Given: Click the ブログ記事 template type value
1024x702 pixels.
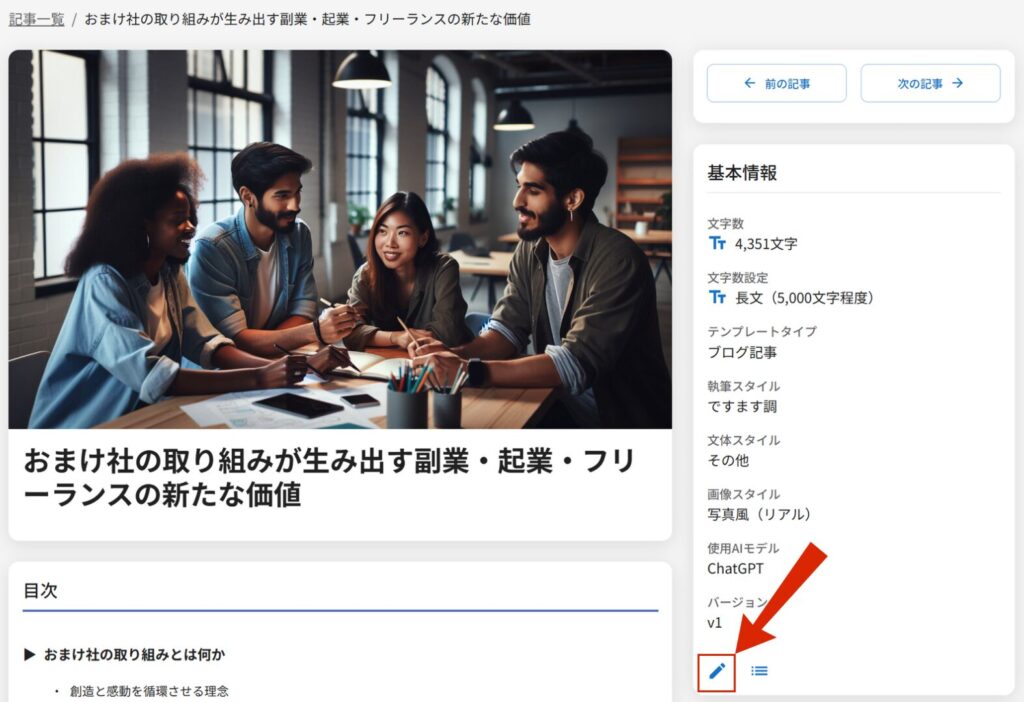Looking at the screenshot, I should [x=742, y=352].
